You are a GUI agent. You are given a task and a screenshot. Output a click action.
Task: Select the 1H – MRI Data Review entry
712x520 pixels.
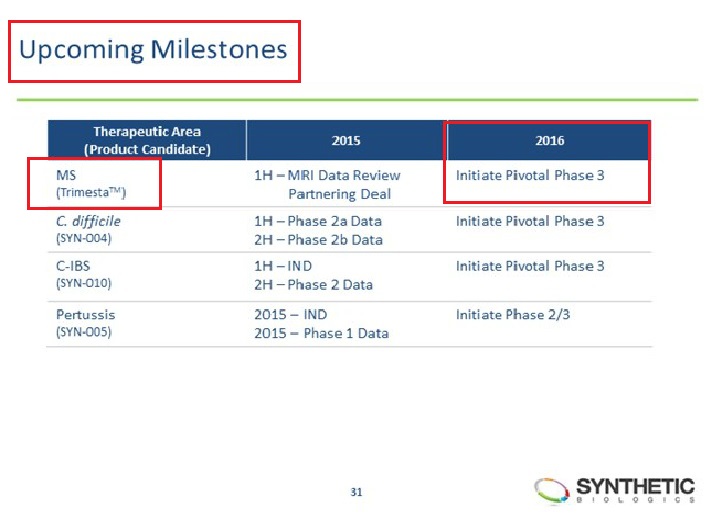click(x=327, y=175)
